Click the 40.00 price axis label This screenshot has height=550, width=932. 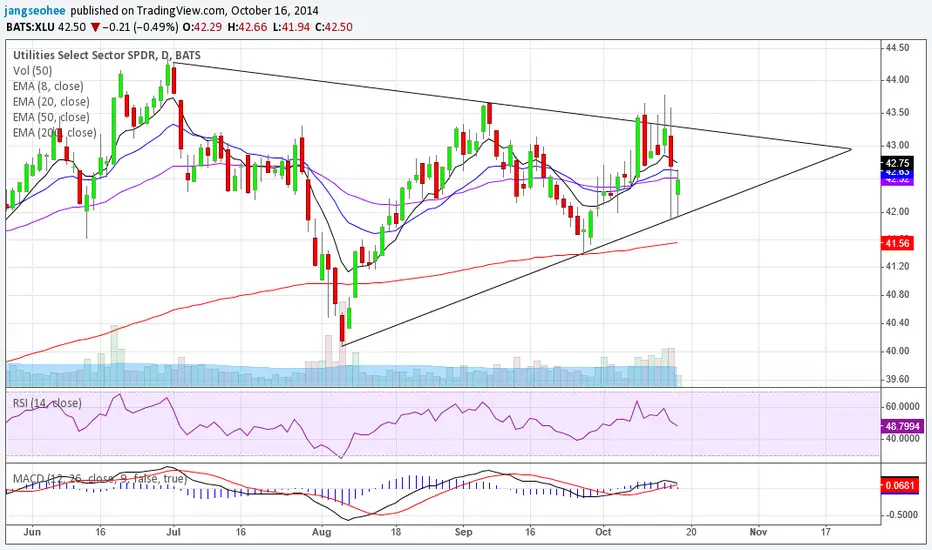897,351
